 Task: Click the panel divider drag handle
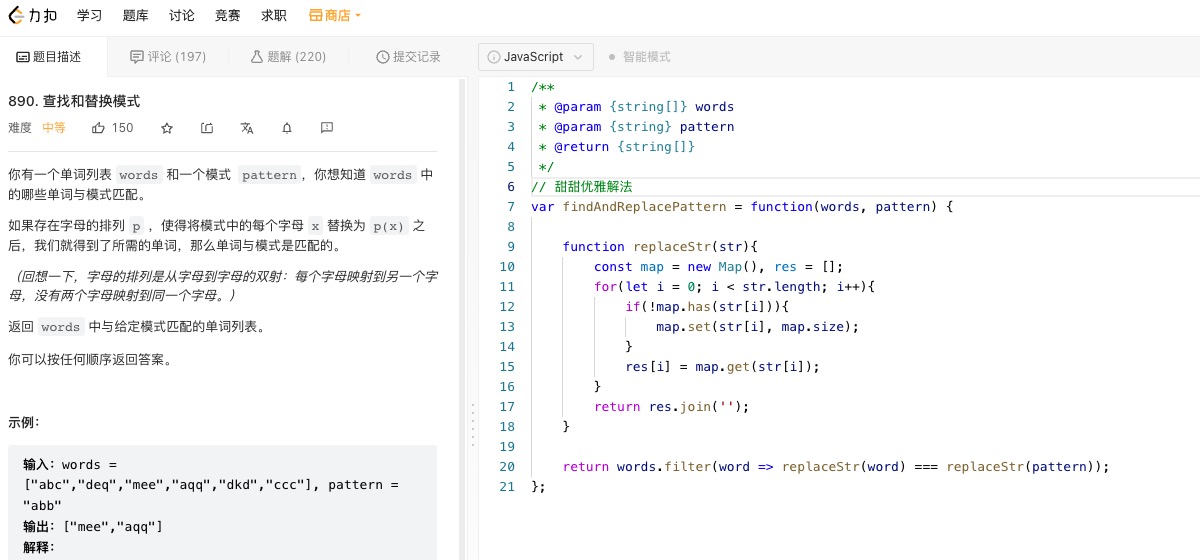tap(472, 425)
